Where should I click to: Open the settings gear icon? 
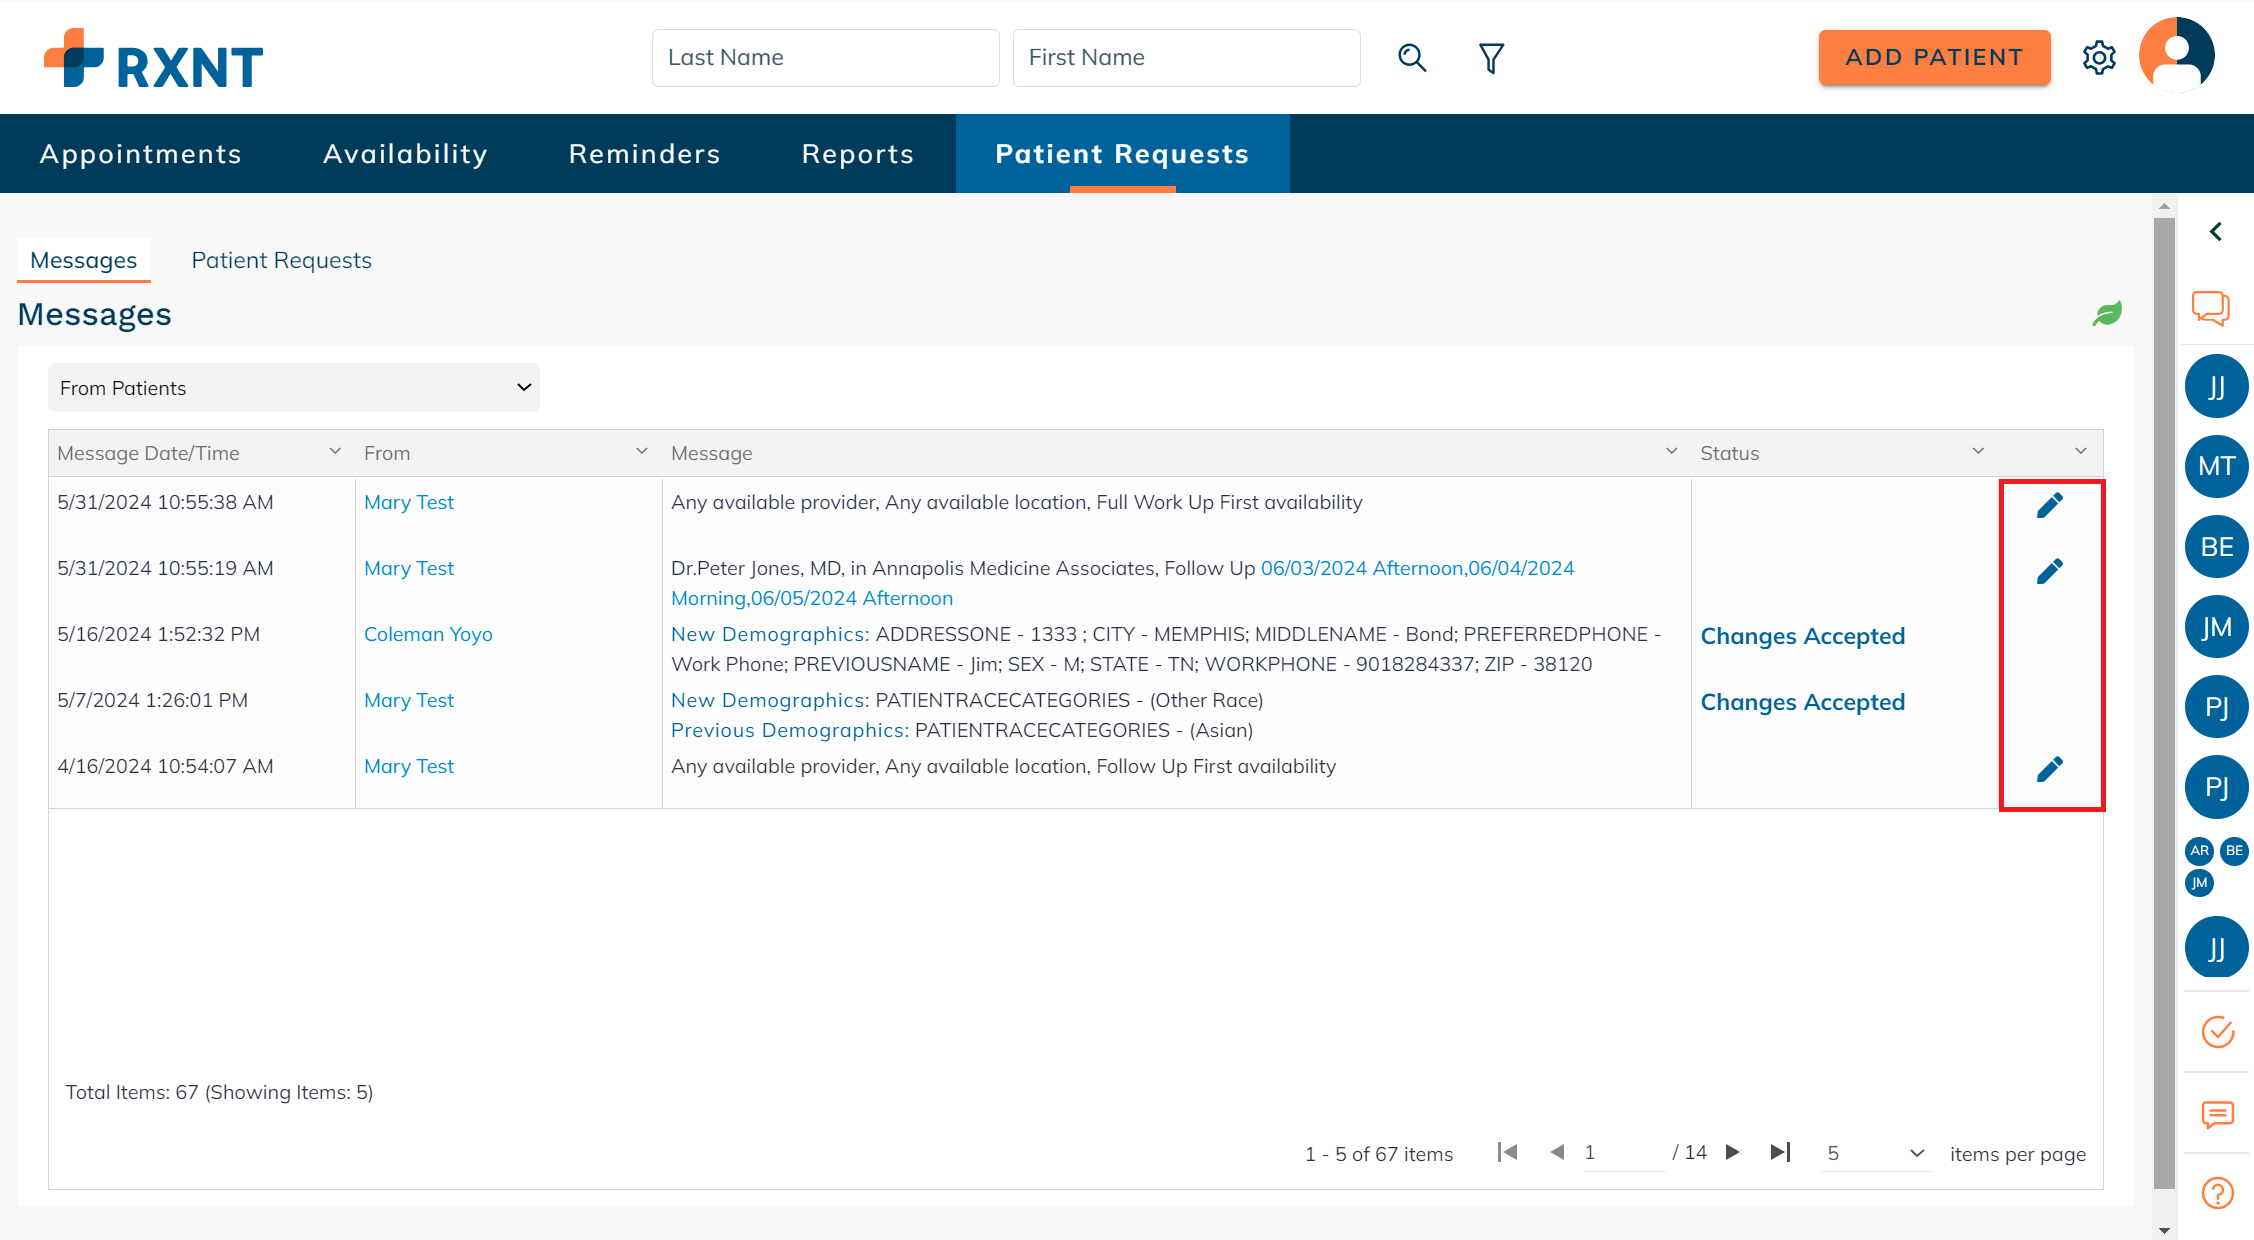point(2099,58)
